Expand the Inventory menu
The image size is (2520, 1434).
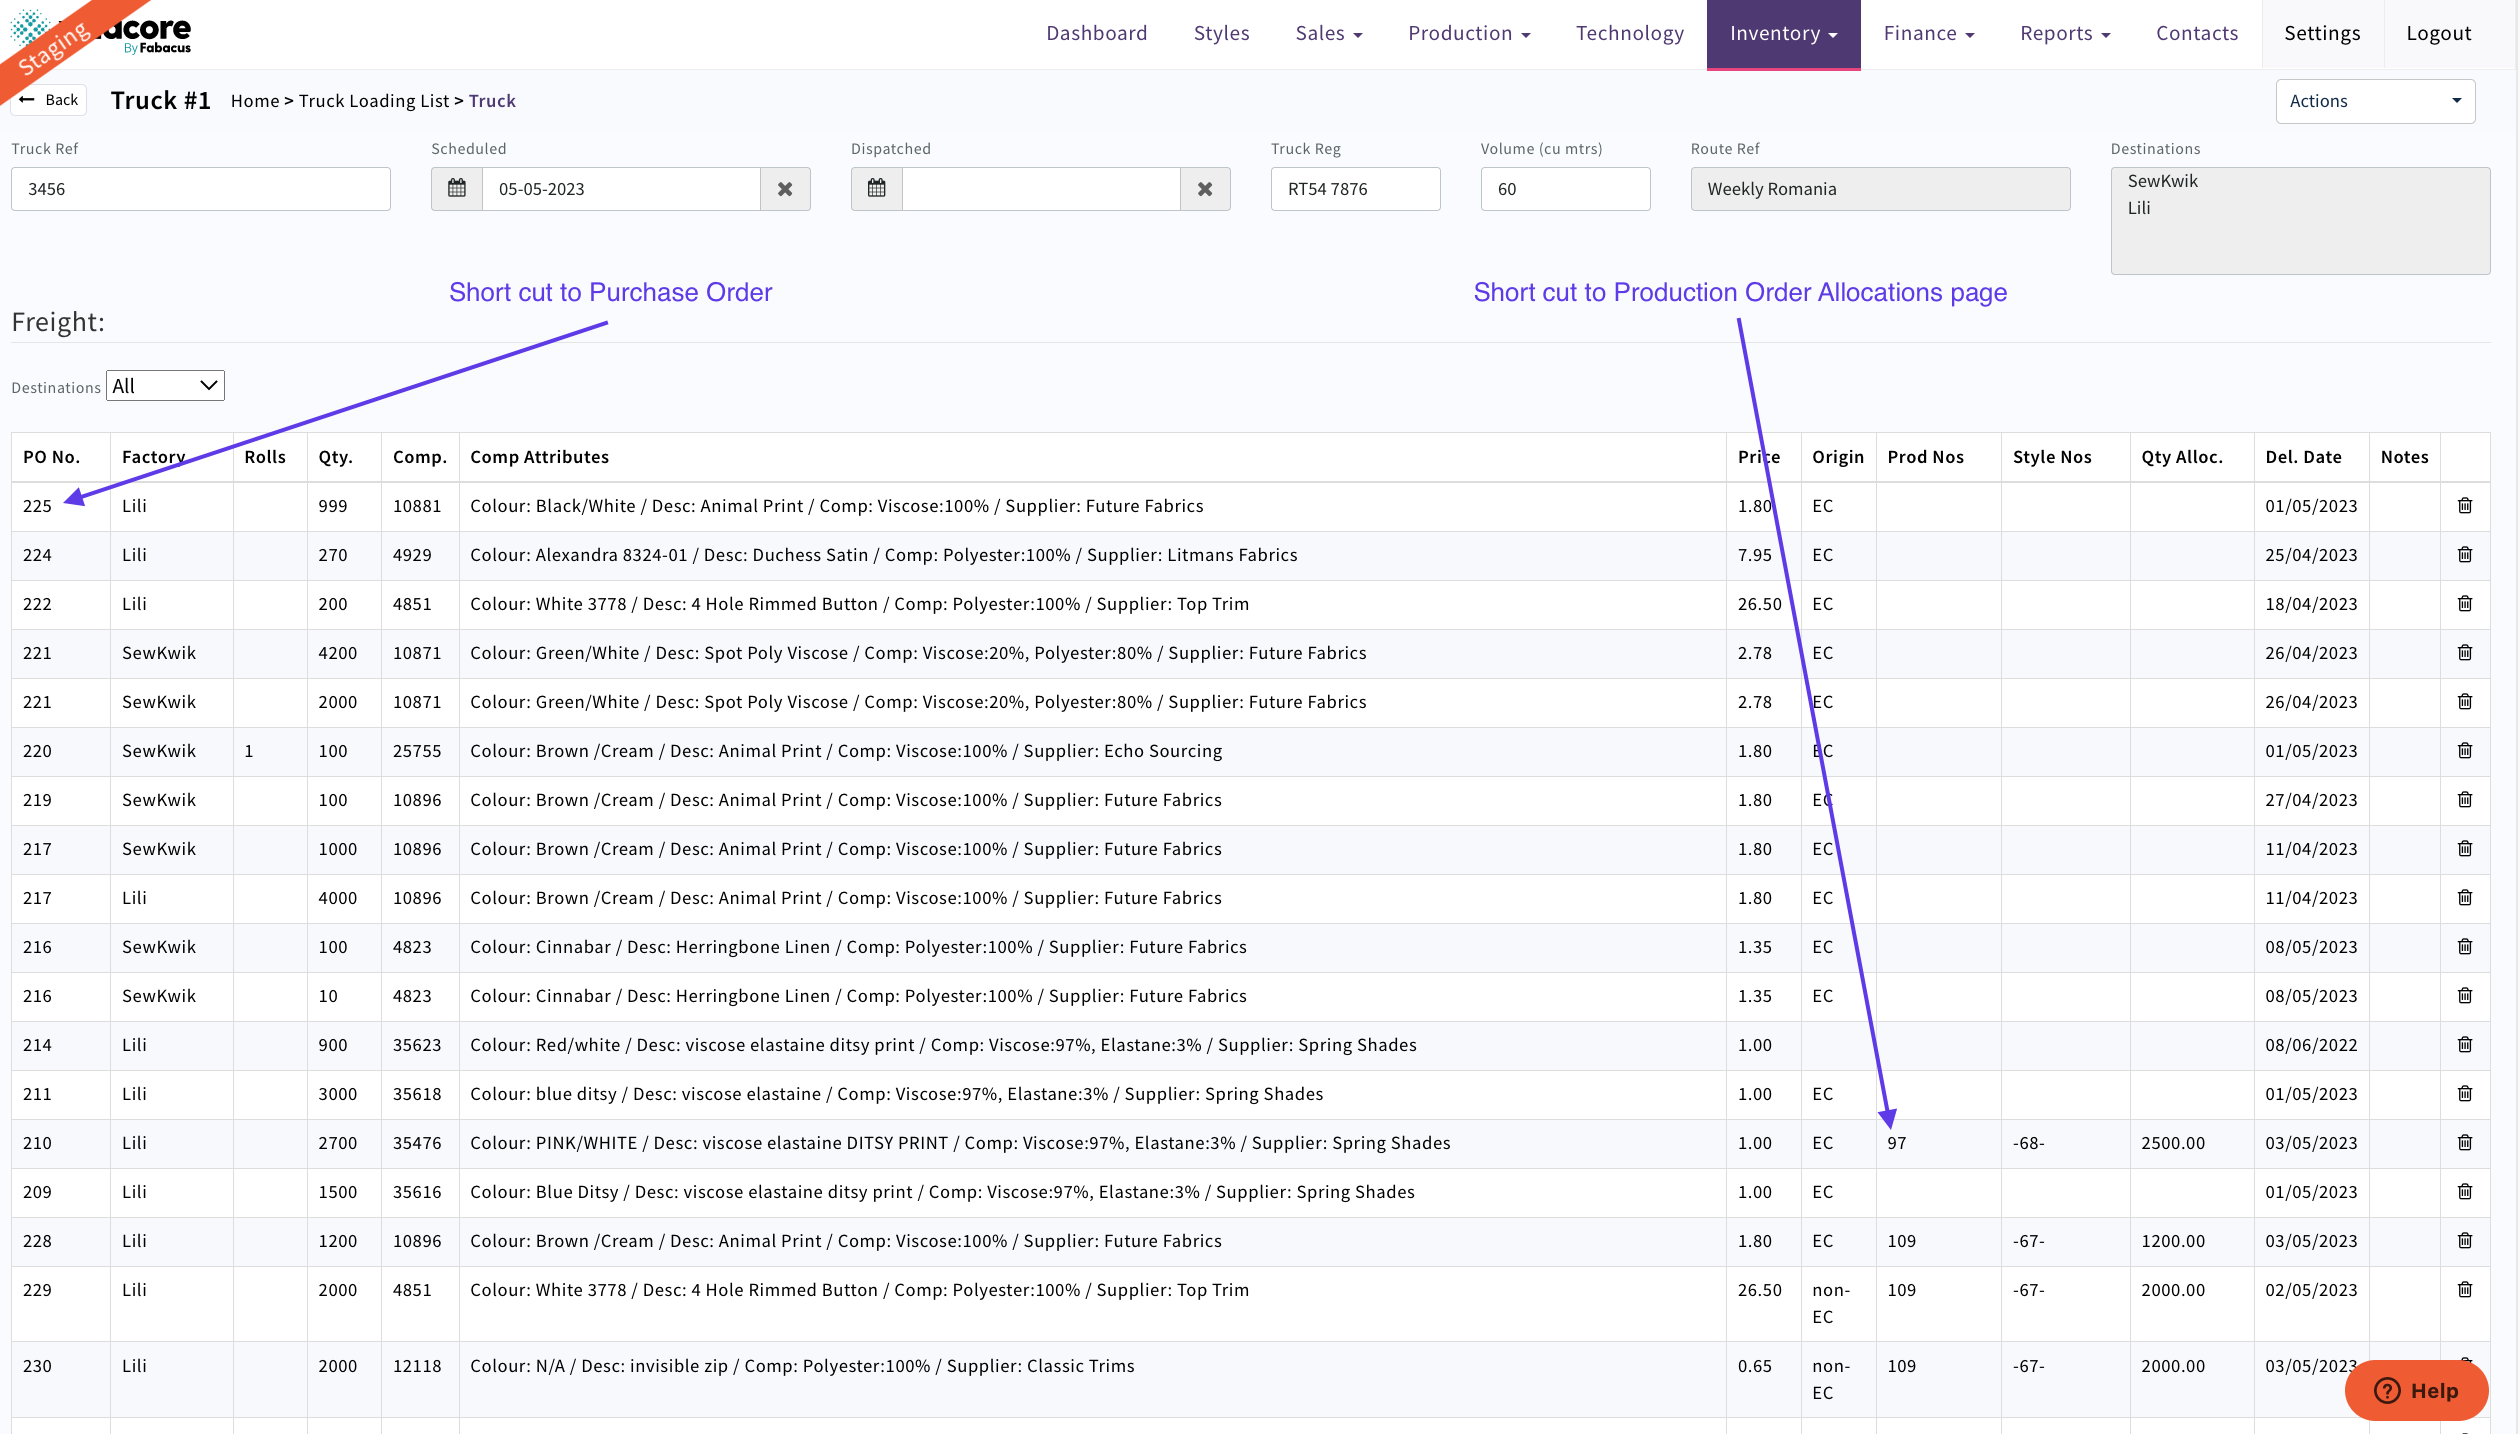[1783, 34]
